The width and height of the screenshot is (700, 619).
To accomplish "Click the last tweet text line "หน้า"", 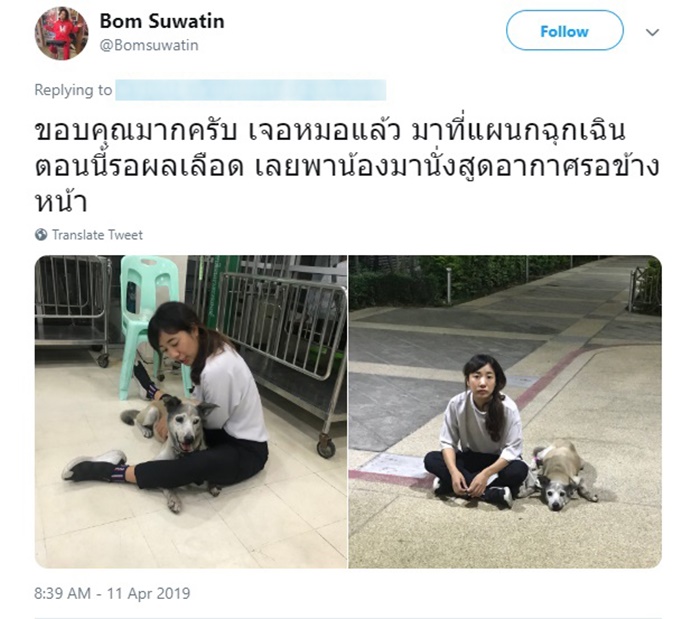I will tap(60, 202).
